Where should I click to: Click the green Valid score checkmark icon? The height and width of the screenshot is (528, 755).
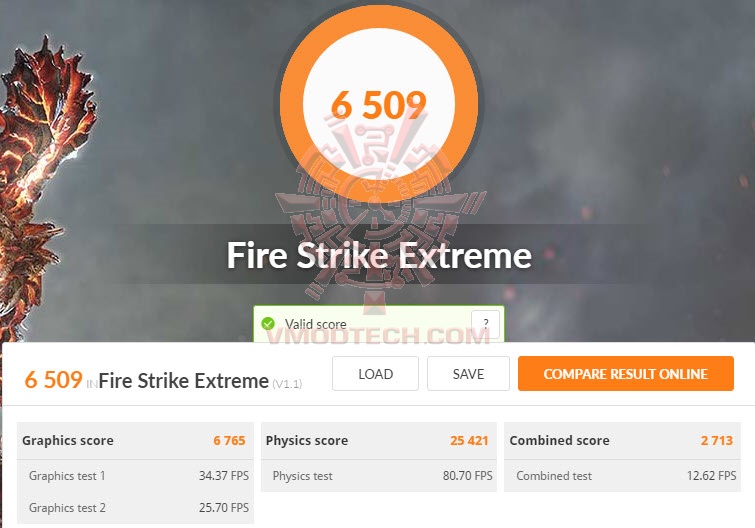point(268,323)
